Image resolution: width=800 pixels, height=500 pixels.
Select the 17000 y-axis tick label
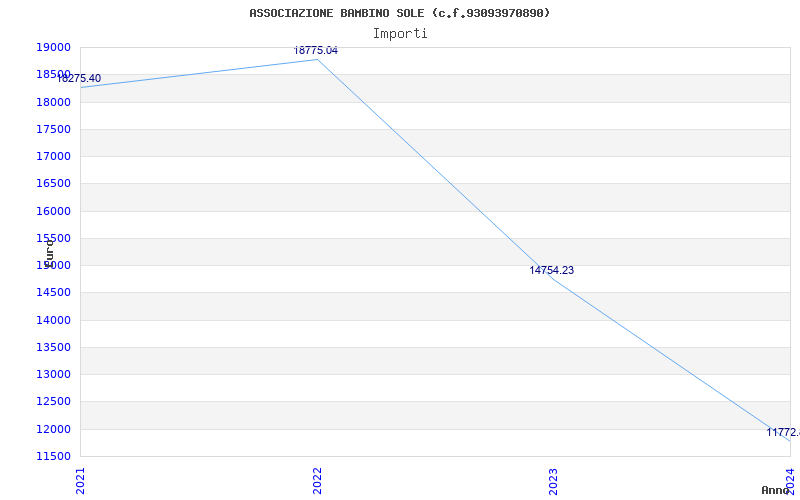coord(53,157)
